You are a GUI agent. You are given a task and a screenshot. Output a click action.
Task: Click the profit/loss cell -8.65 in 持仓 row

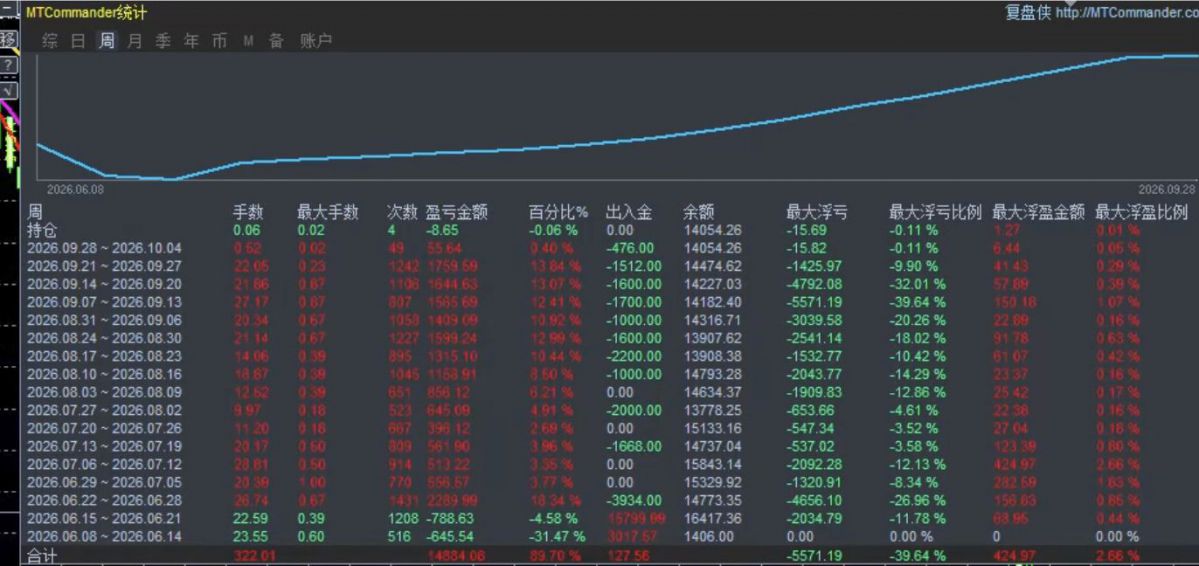tap(442, 230)
